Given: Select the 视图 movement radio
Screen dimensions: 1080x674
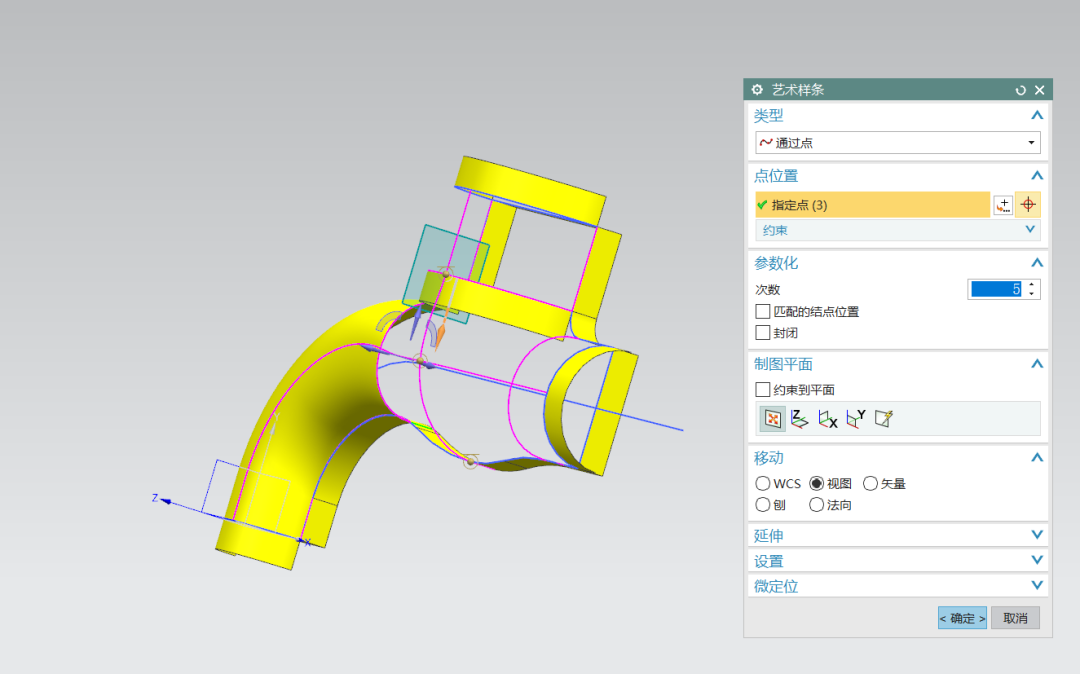Looking at the screenshot, I should [x=816, y=484].
